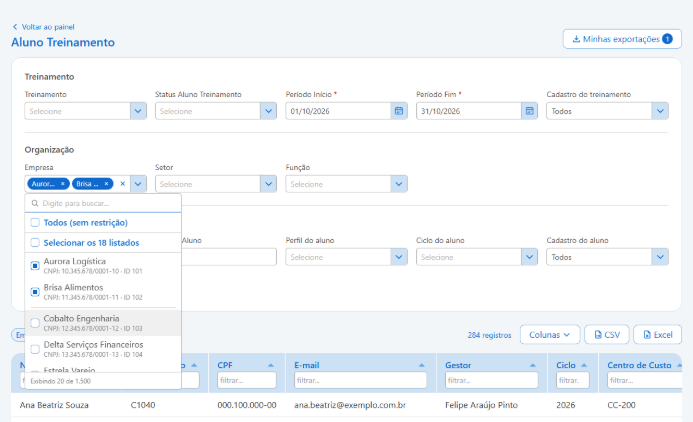Expand the Treinamento dropdown

138,111
